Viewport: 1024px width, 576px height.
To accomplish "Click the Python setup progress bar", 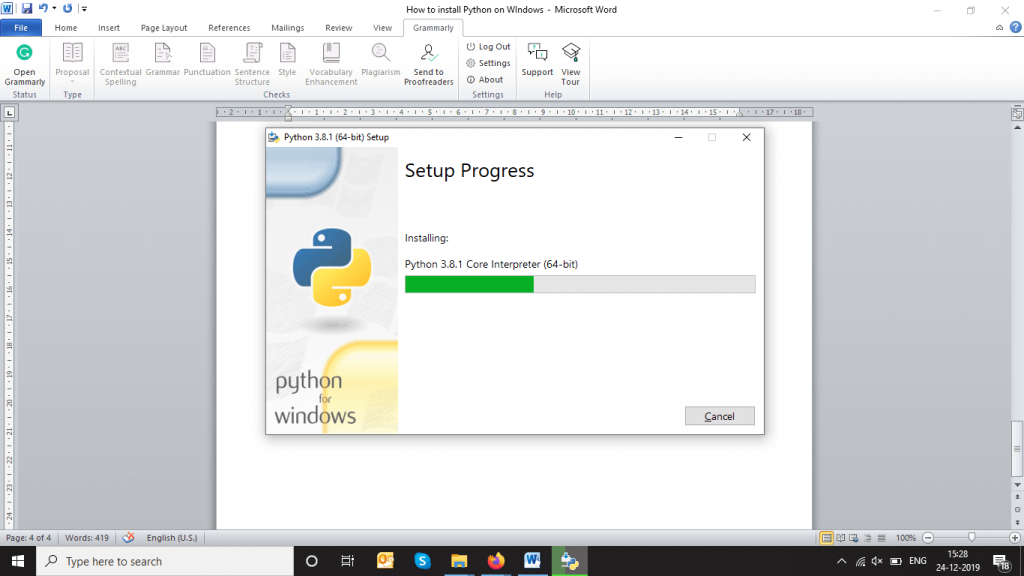I will coord(580,284).
